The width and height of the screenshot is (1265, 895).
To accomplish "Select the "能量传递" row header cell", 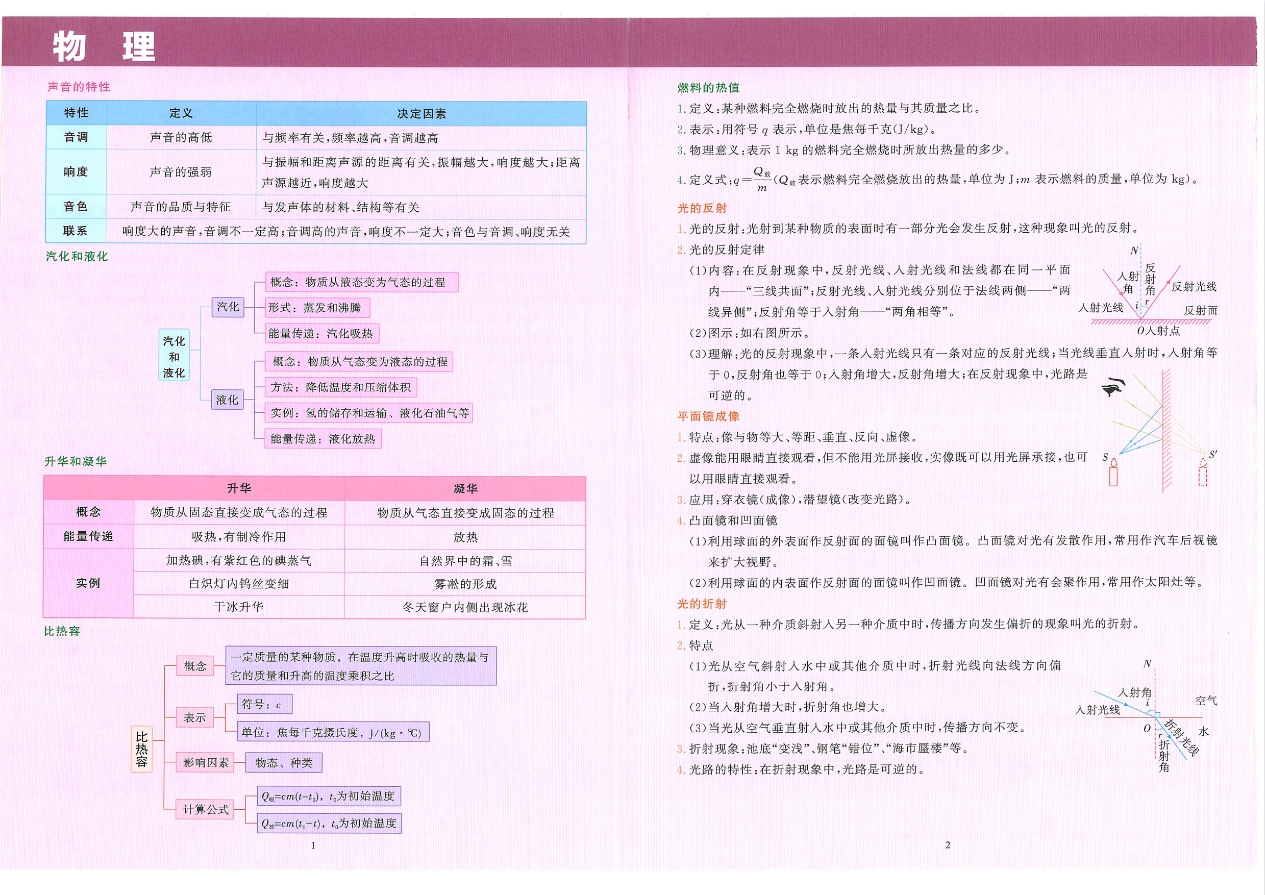I will point(89,536).
